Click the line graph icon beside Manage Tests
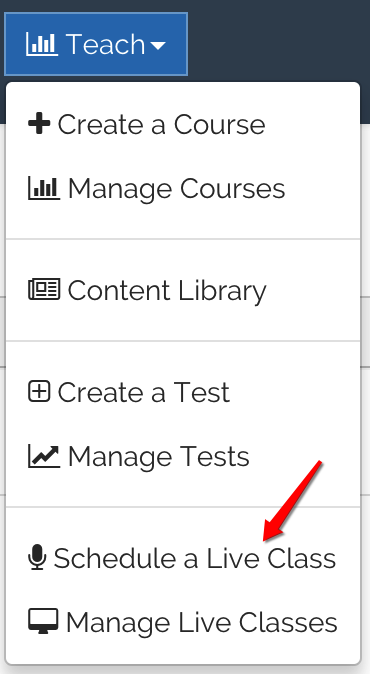Viewport: 370px width, 674px height. coord(44,456)
